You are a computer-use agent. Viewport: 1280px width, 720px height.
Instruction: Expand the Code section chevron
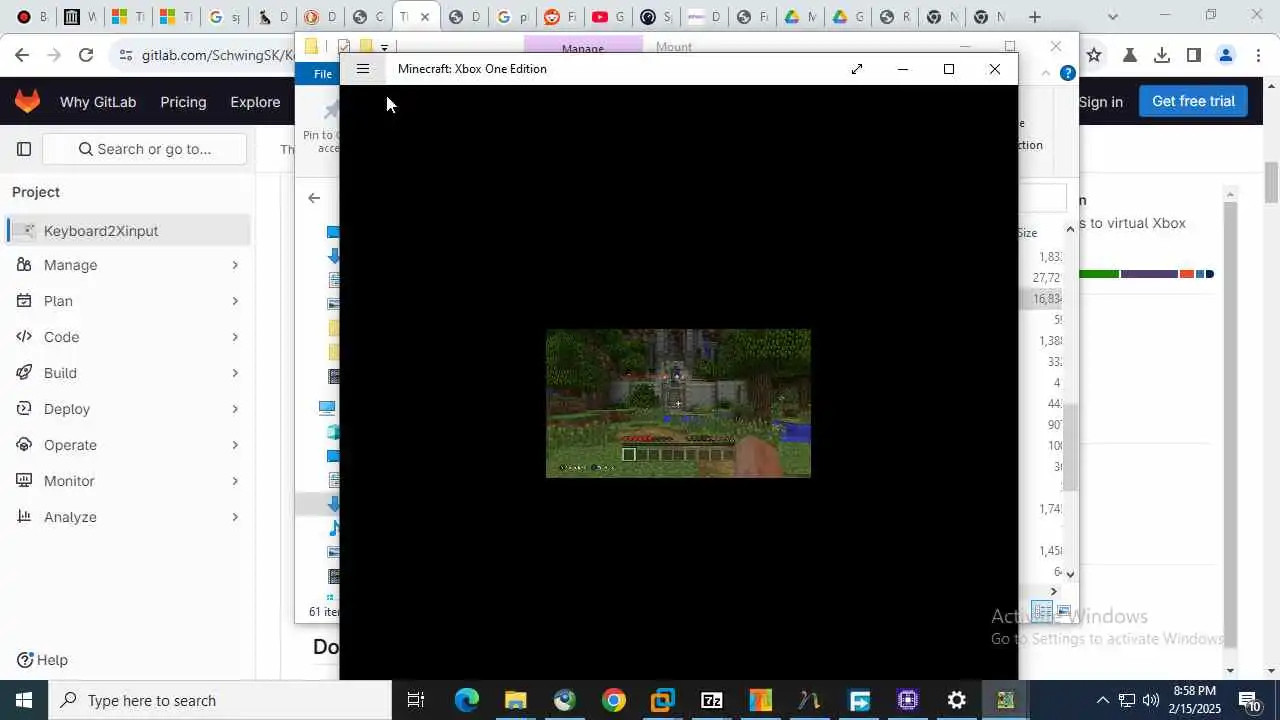point(235,337)
